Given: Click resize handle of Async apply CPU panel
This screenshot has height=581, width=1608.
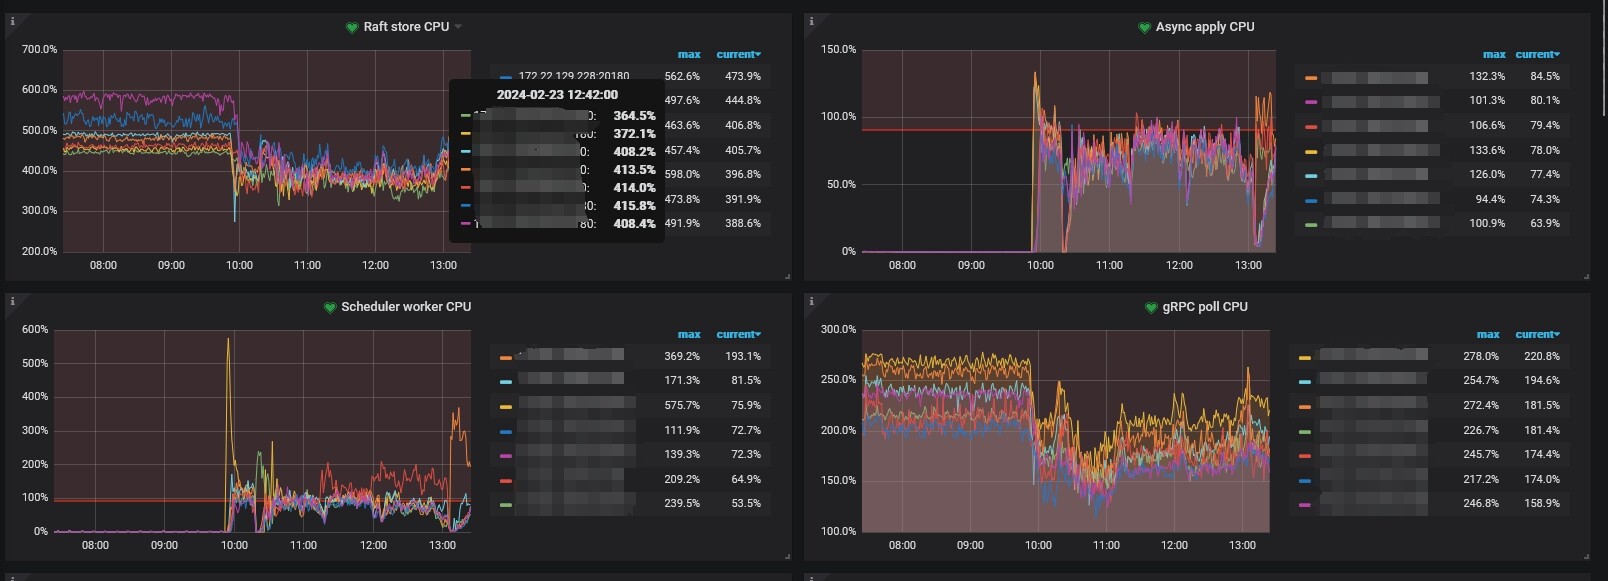Looking at the screenshot, I should pyautogui.click(x=1585, y=276).
